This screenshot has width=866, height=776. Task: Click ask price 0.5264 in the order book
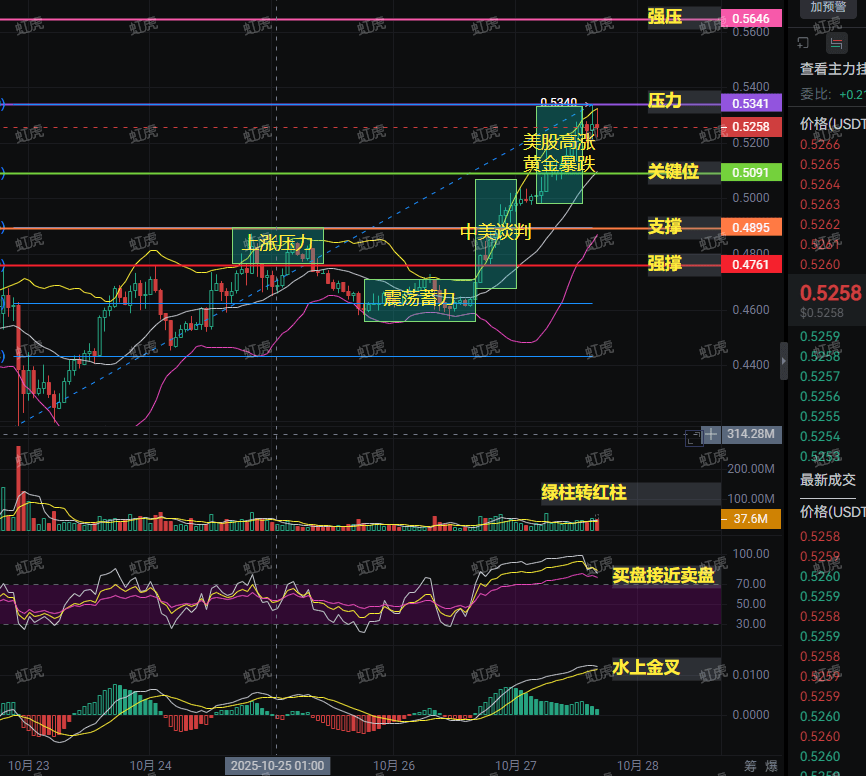pyautogui.click(x=820, y=184)
